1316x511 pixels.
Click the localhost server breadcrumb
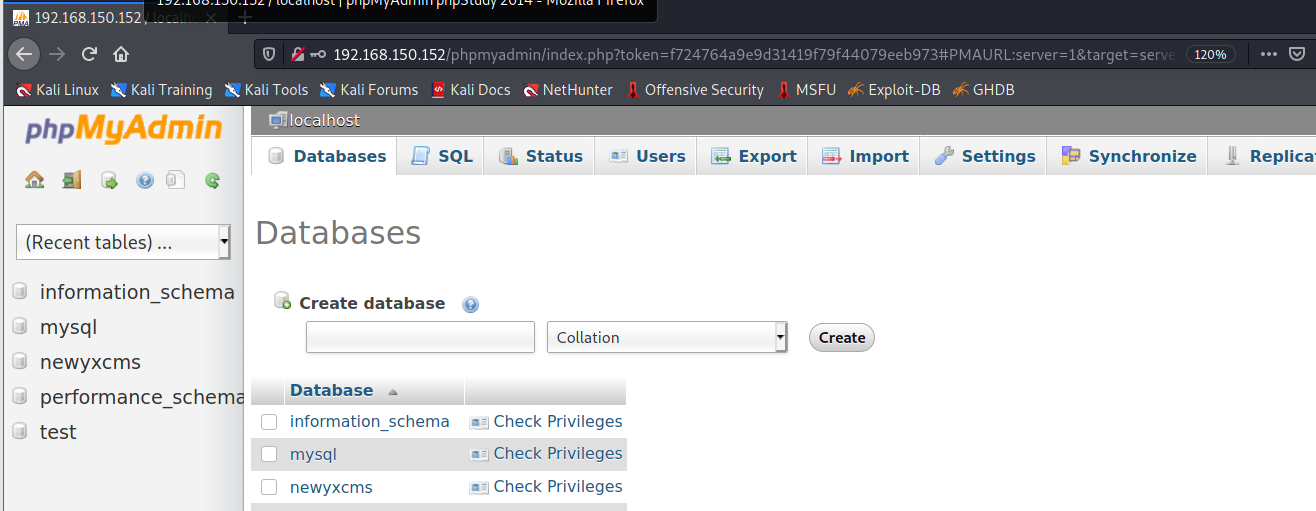tap(324, 121)
